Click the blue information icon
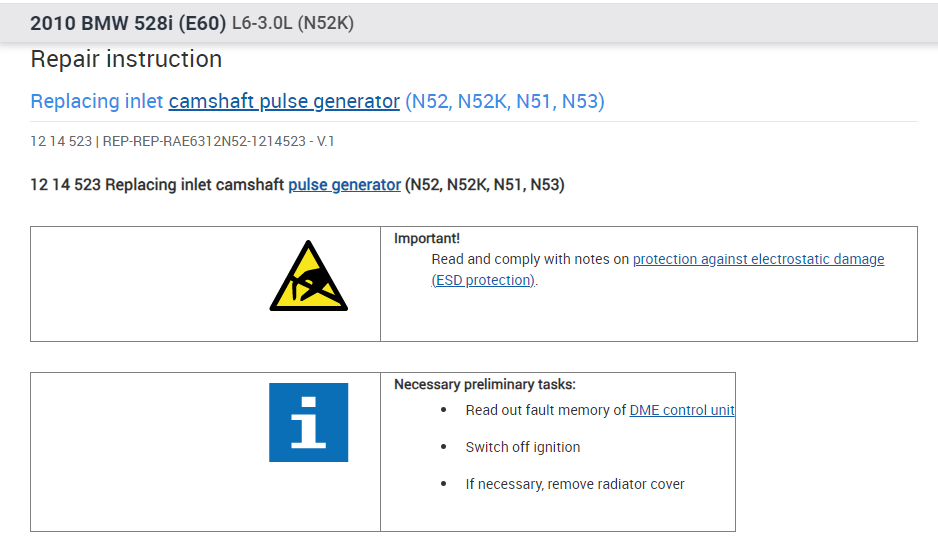Image resolution: width=938 pixels, height=545 pixels. (308, 422)
